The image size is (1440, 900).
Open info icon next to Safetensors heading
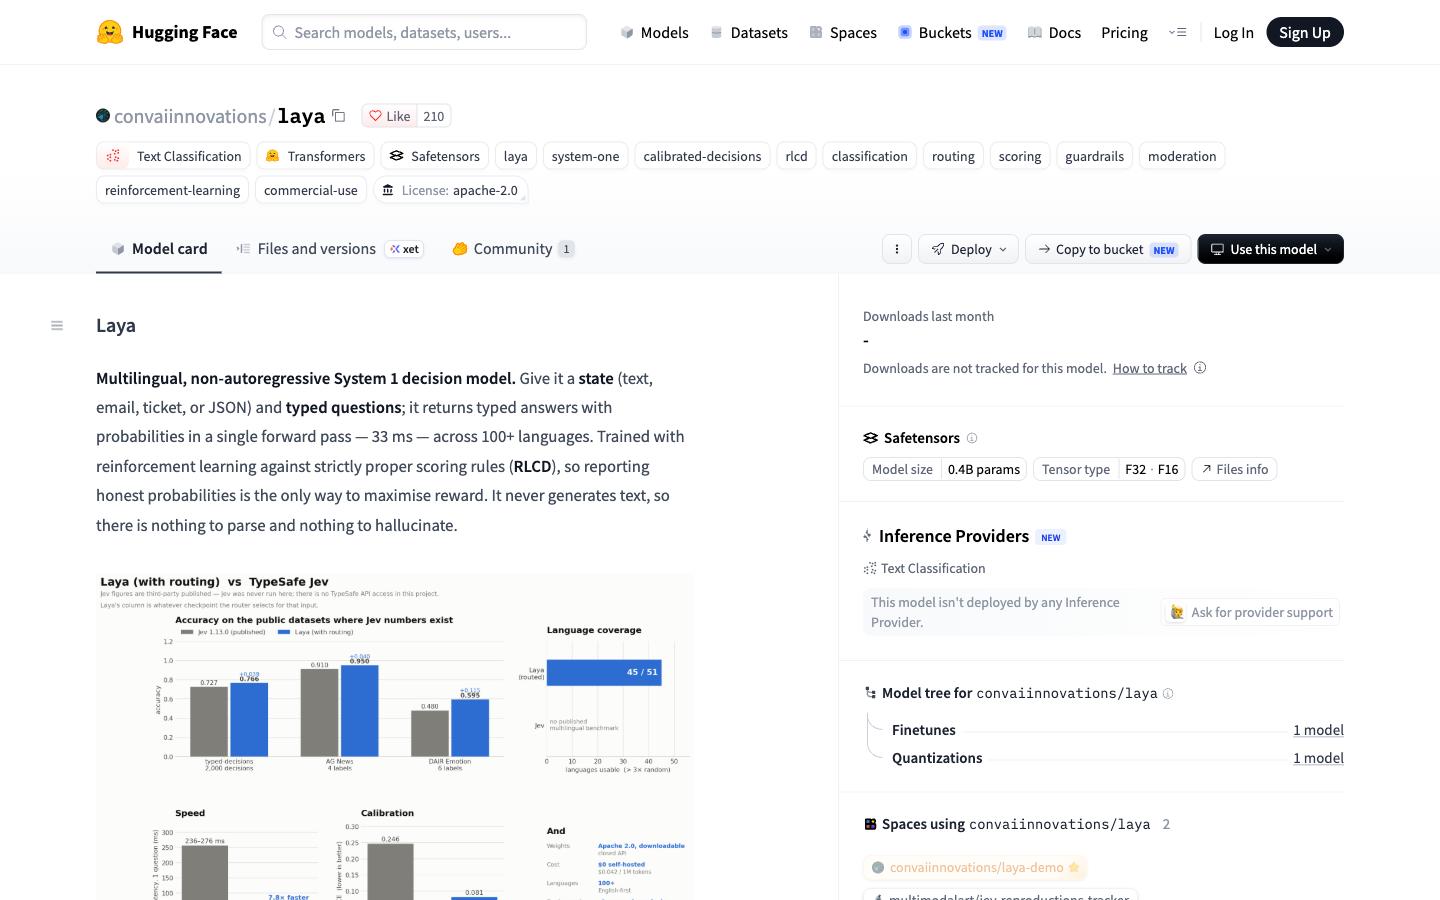(972, 438)
